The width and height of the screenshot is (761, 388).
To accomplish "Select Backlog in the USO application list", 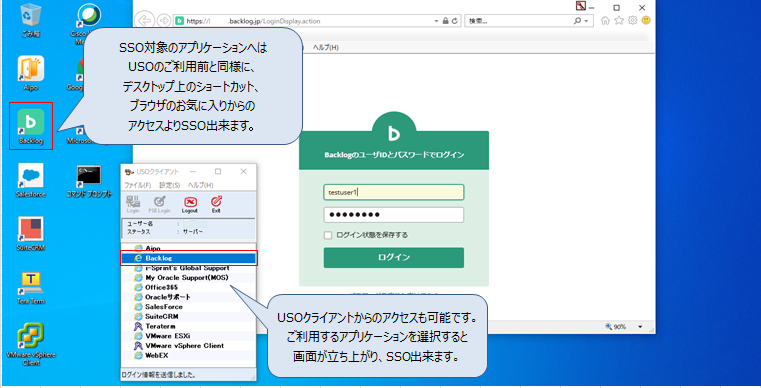I will point(188,258).
